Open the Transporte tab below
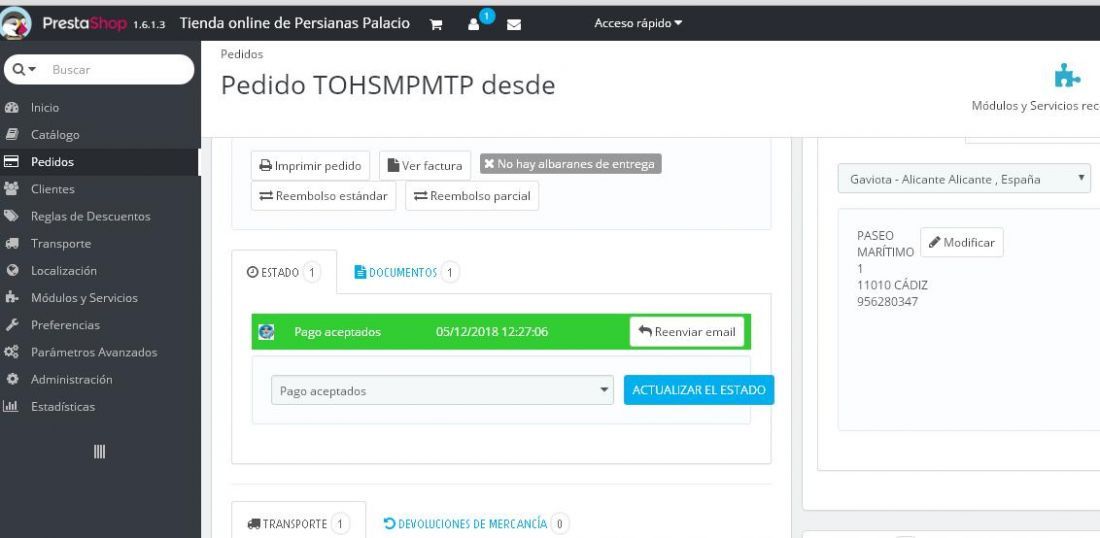 [x=298, y=523]
